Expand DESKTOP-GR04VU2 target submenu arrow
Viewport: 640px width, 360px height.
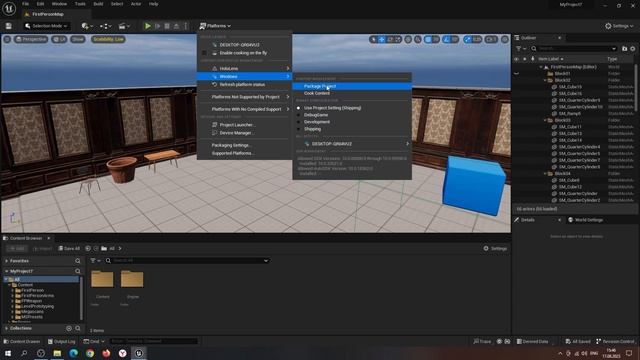(x=407, y=144)
